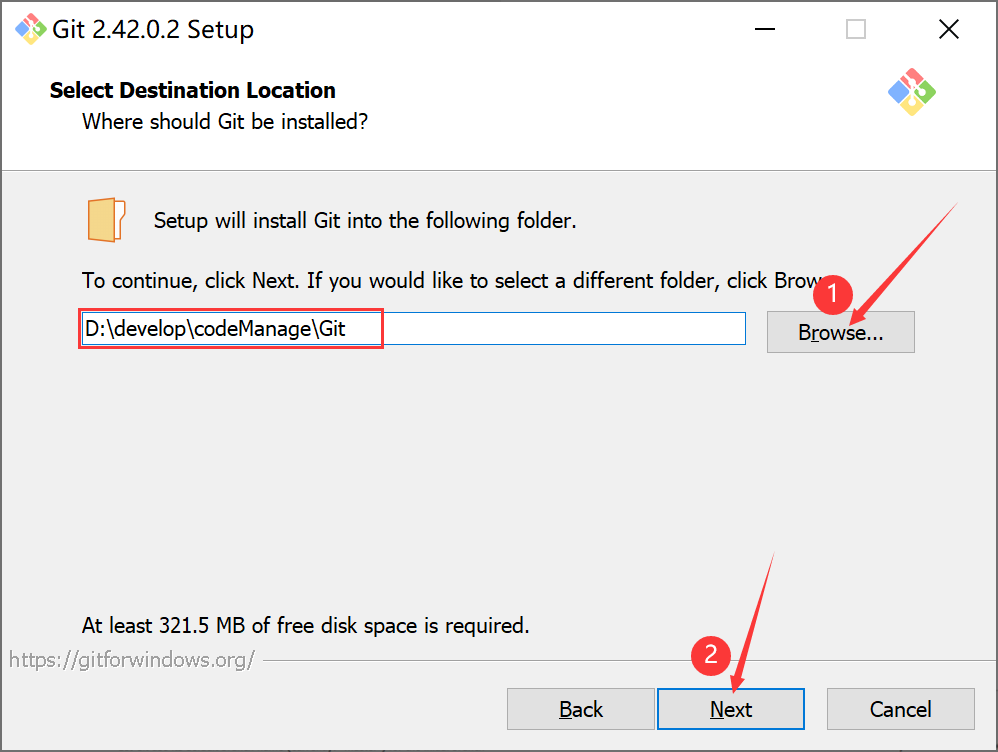Cancel the Git setup
The image size is (998, 752).
click(901, 709)
